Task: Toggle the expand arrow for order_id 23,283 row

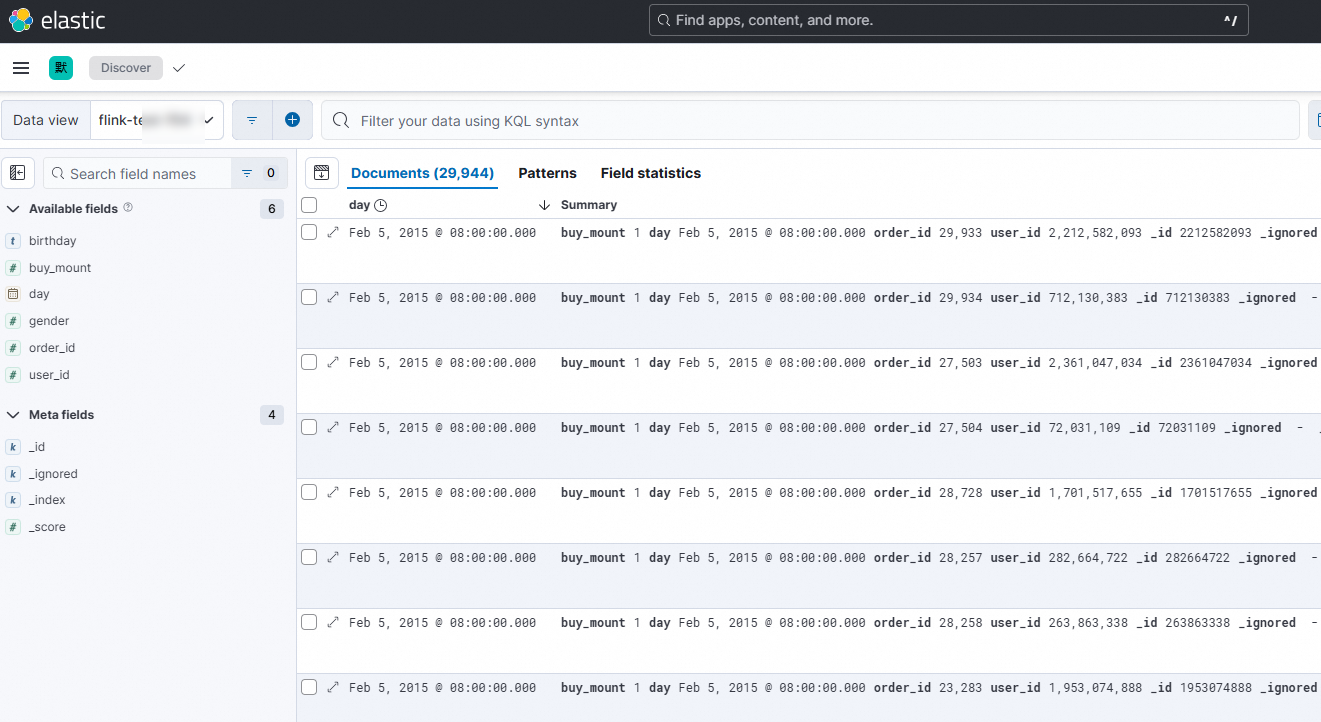Action: point(333,687)
